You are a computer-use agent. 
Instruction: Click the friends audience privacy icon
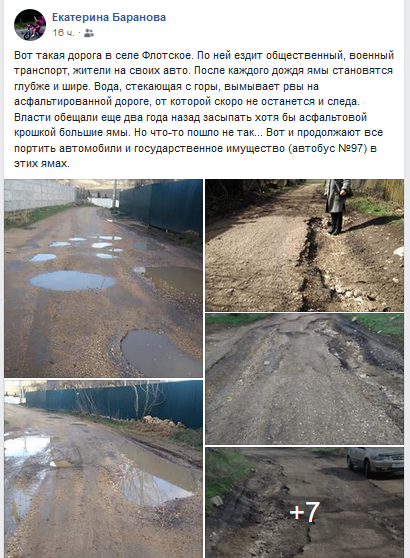coord(89,33)
